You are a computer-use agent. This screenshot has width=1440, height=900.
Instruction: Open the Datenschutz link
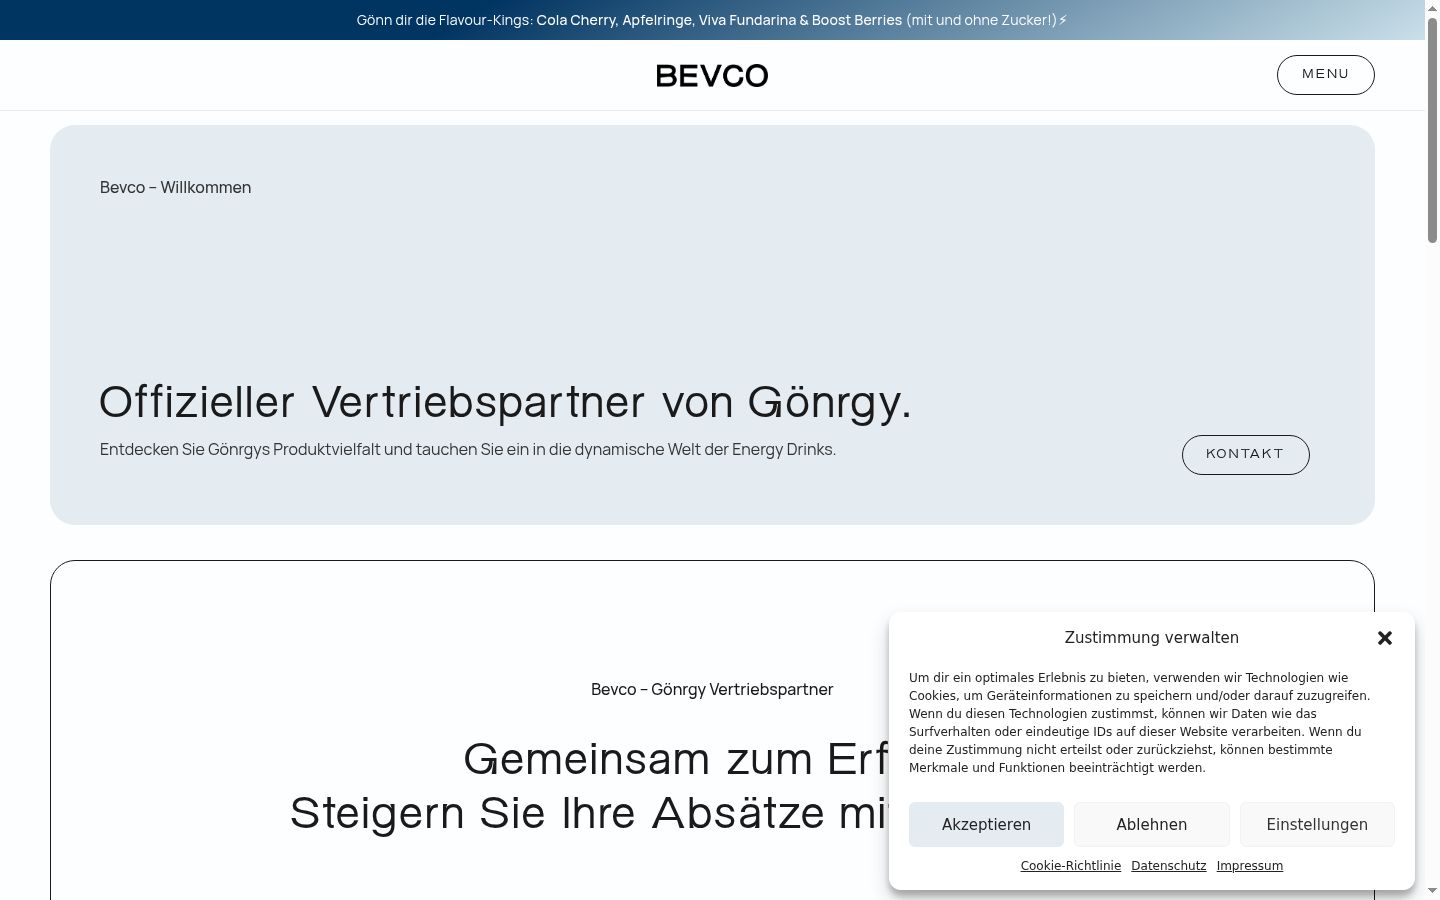pos(1169,866)
